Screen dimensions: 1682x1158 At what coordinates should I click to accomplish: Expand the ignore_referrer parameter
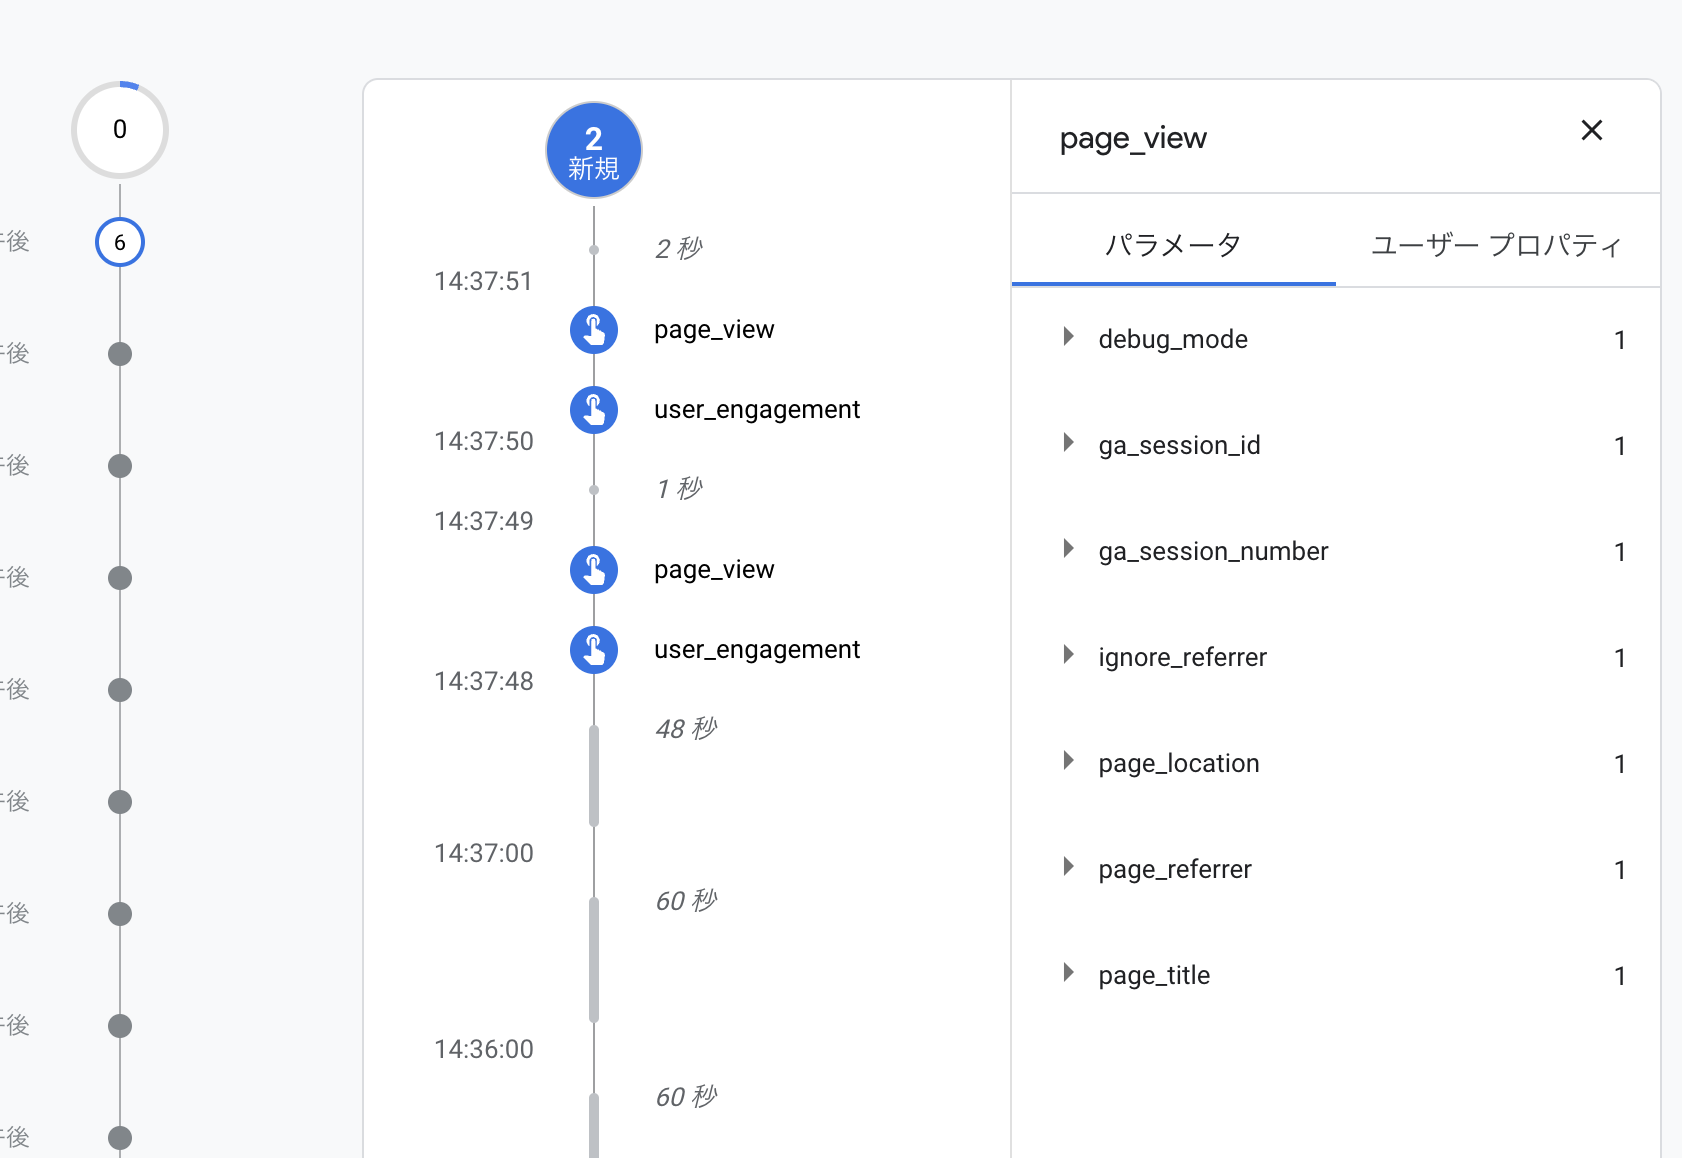pos(1069,655)
